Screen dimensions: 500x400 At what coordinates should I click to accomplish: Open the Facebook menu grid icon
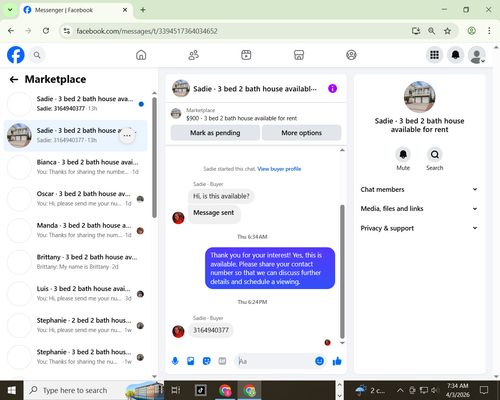pyautogui.click(x=434, y=55)
